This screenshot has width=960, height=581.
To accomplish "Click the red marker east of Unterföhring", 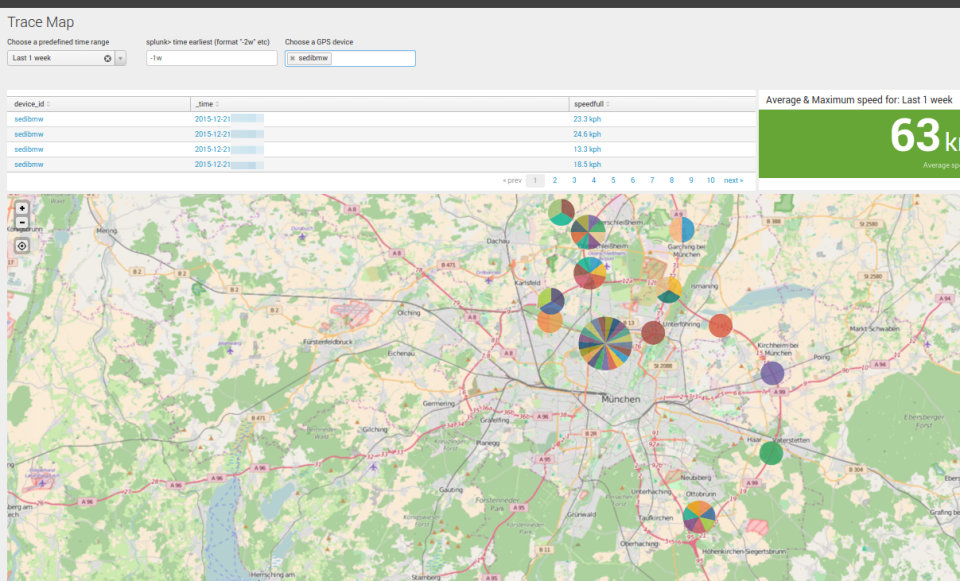I will [x=721, y=326].
